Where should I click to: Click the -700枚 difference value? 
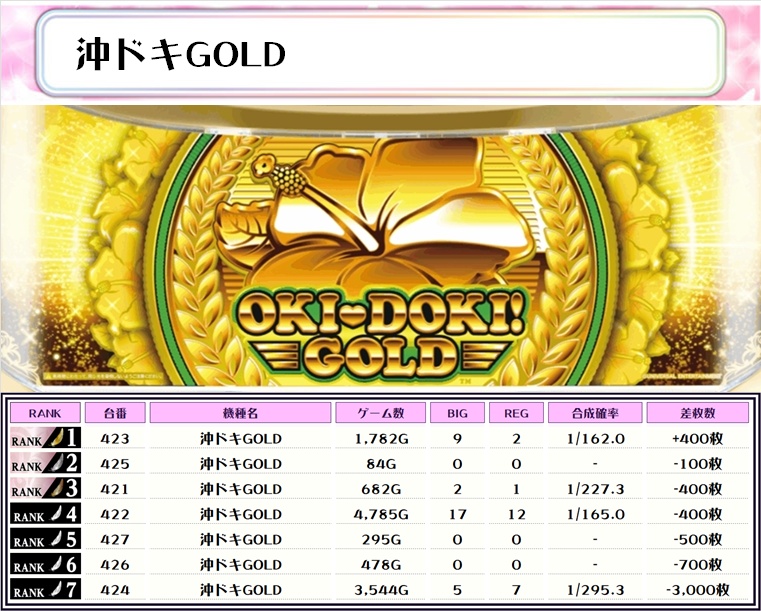[x=697, y=565]
